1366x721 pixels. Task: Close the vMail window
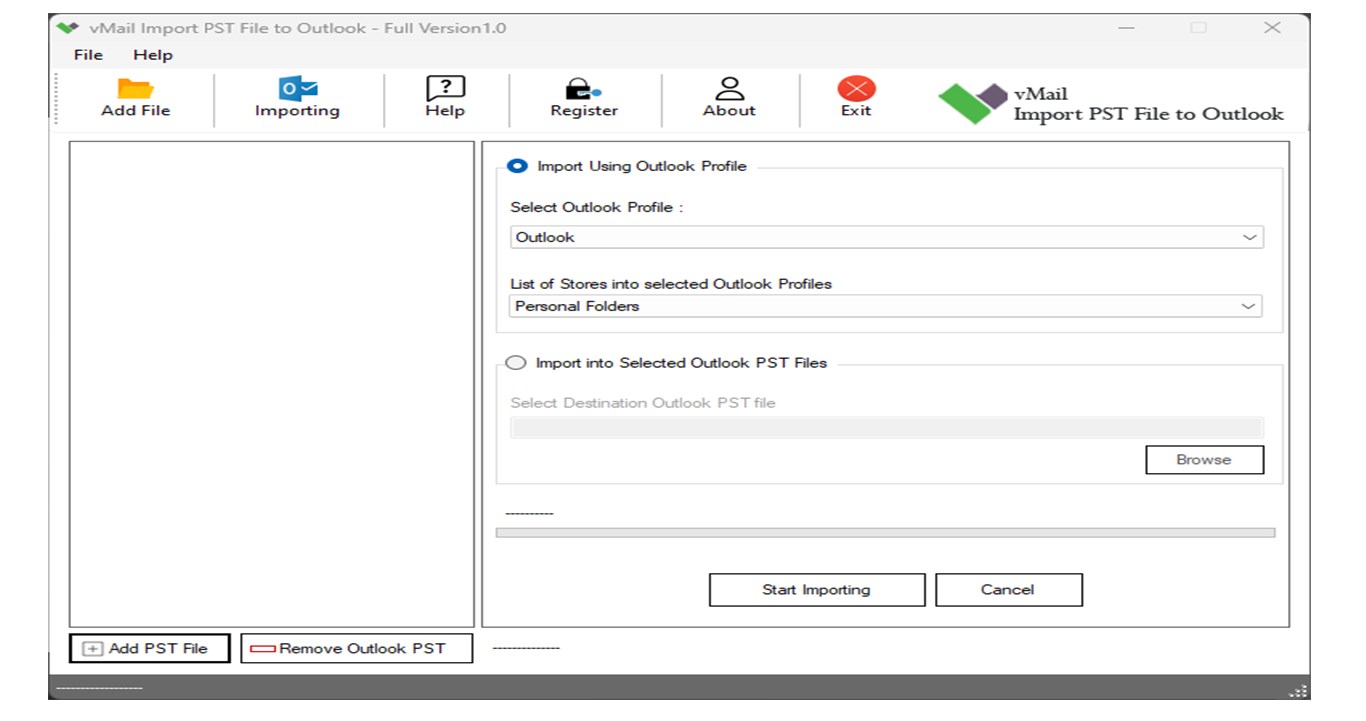[1272, 28]
